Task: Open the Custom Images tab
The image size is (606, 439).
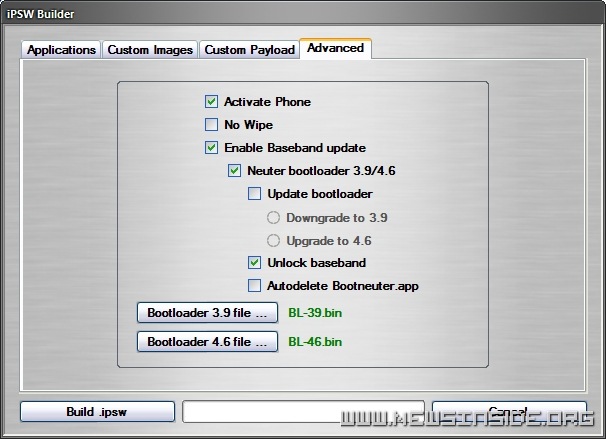Action: tap(150, 50)
